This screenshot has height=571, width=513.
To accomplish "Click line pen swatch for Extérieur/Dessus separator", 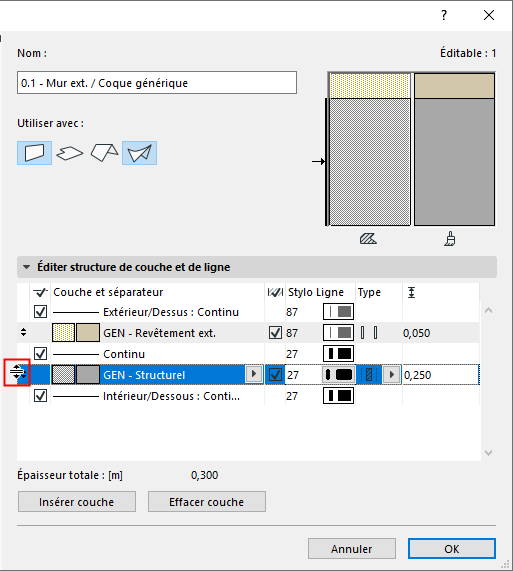I will click(x=338, y=312).
